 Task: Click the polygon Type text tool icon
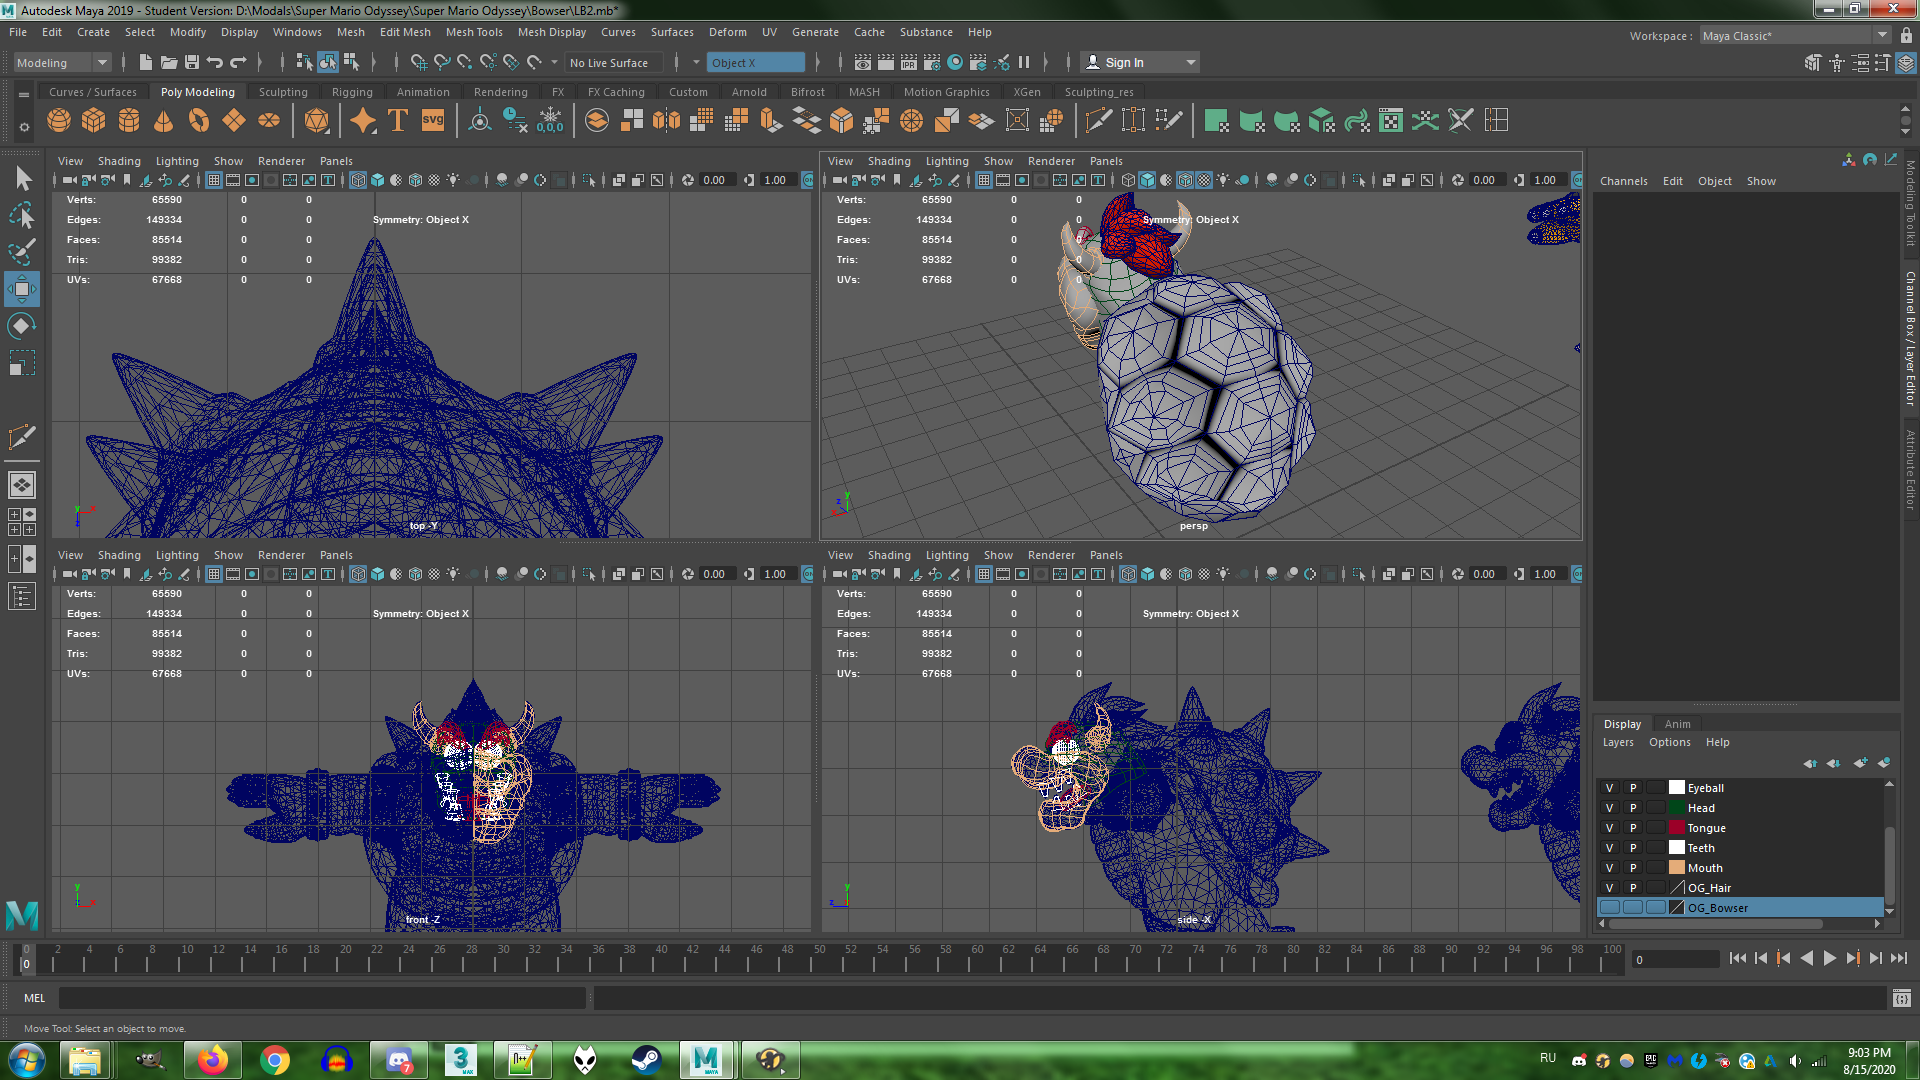397,121
